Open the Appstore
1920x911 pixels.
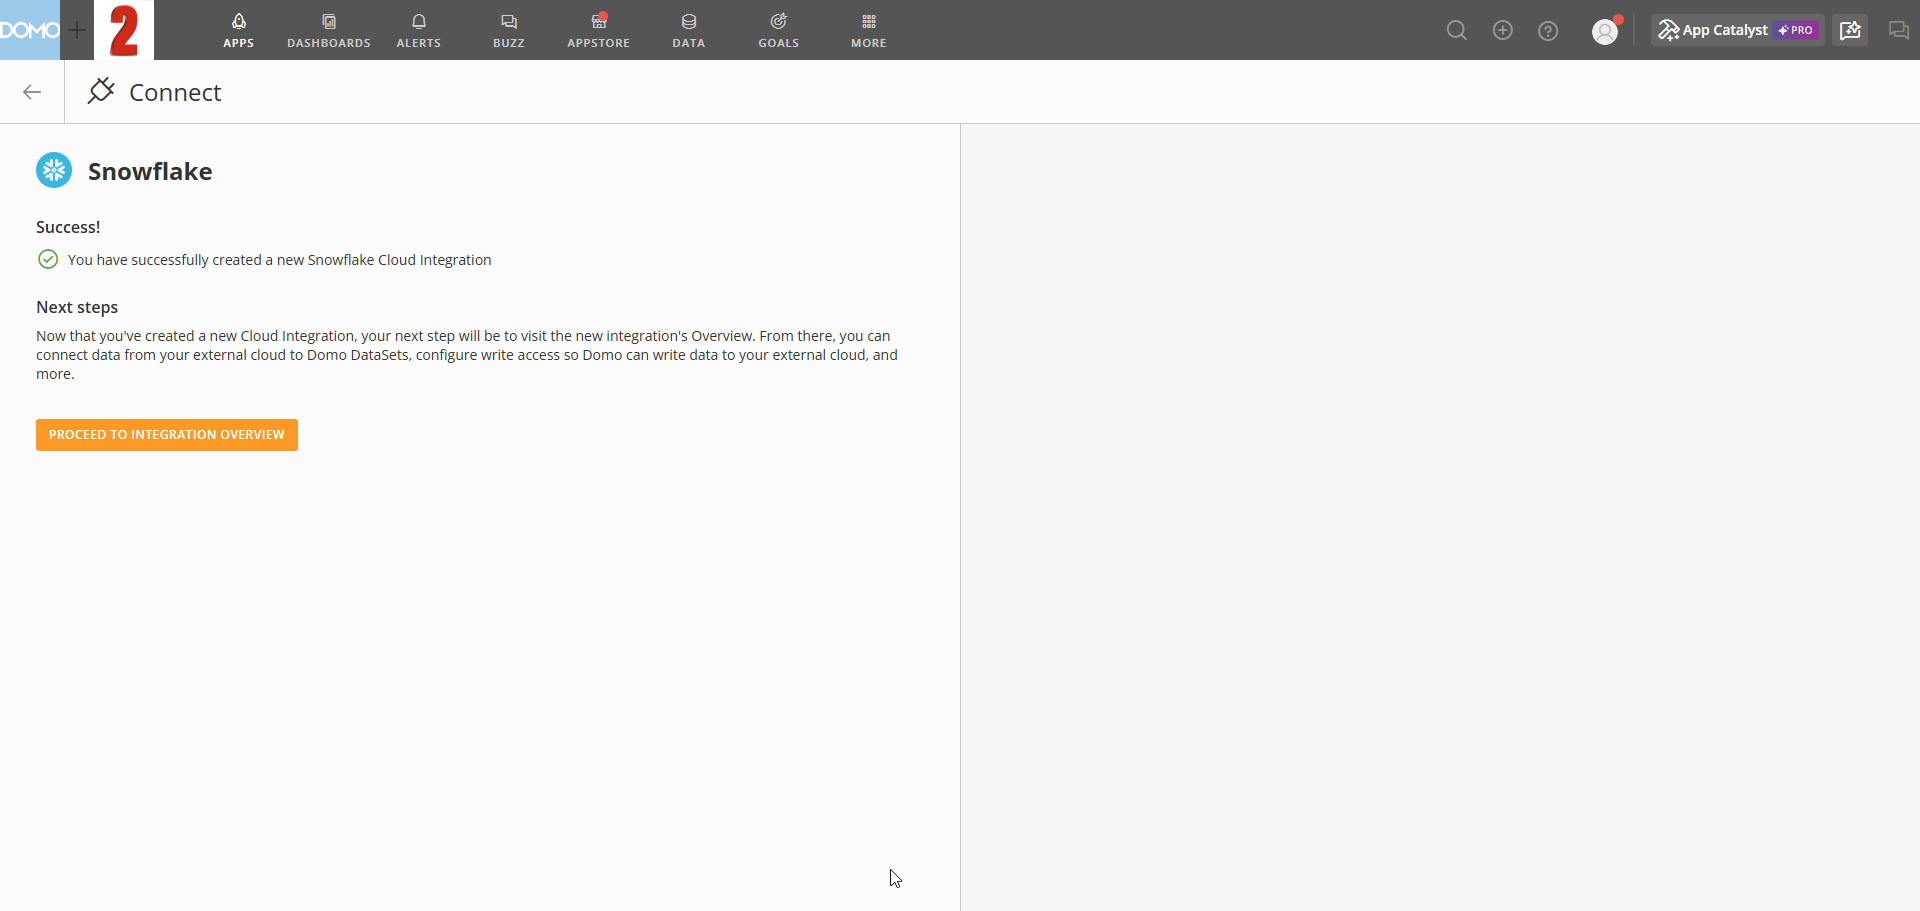click(x=599, y=30)
